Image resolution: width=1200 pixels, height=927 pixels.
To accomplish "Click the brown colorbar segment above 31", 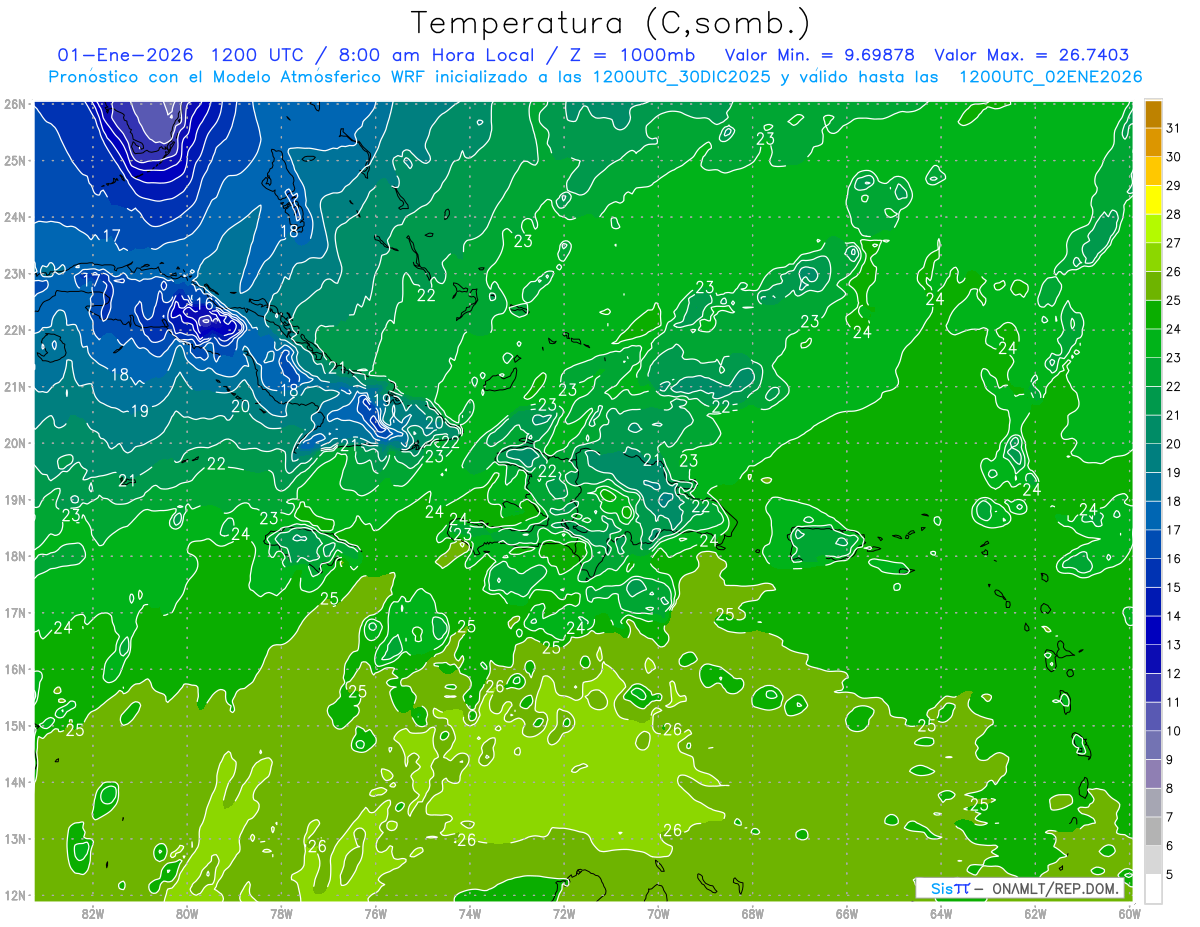I will coord(1153,114).
